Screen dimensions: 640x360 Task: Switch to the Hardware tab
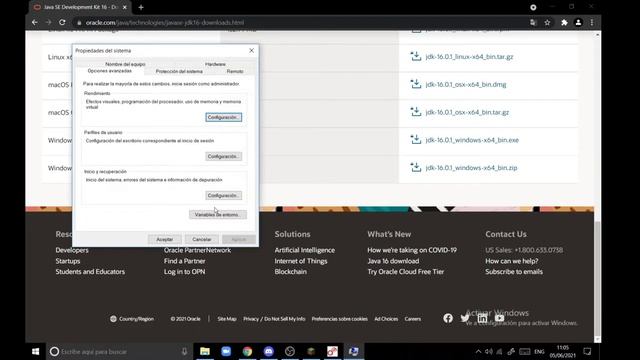coord(215,64)
